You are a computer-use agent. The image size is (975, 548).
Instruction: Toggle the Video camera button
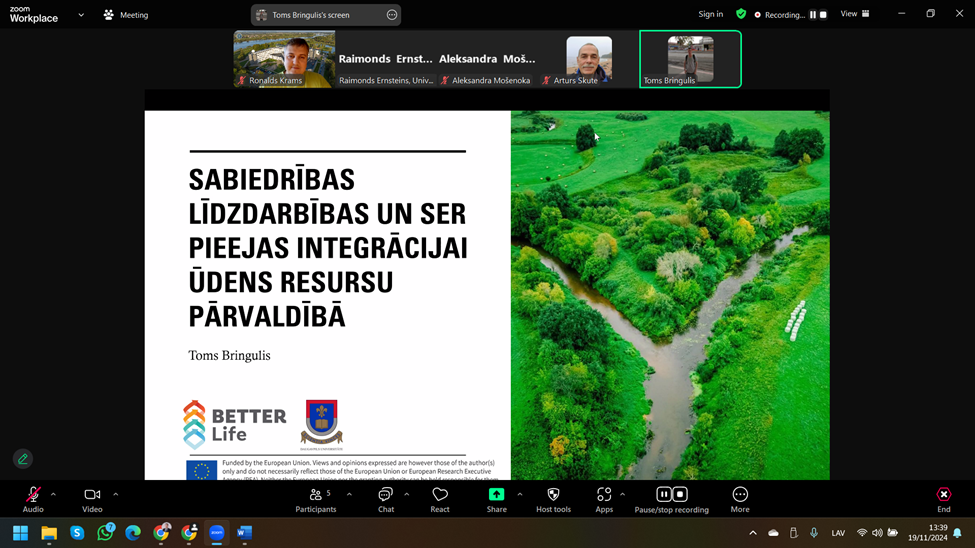click(92, 499)
